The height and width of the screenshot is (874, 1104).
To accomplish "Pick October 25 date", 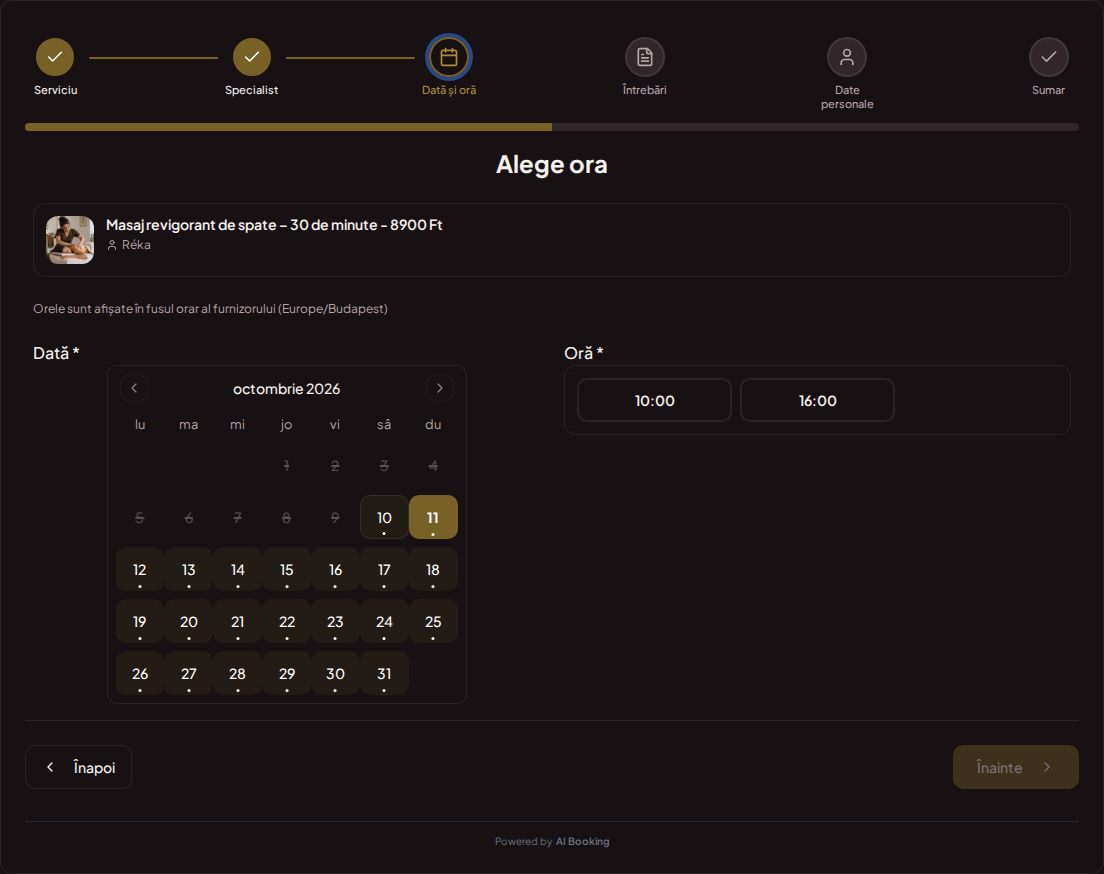I will 433,622.
